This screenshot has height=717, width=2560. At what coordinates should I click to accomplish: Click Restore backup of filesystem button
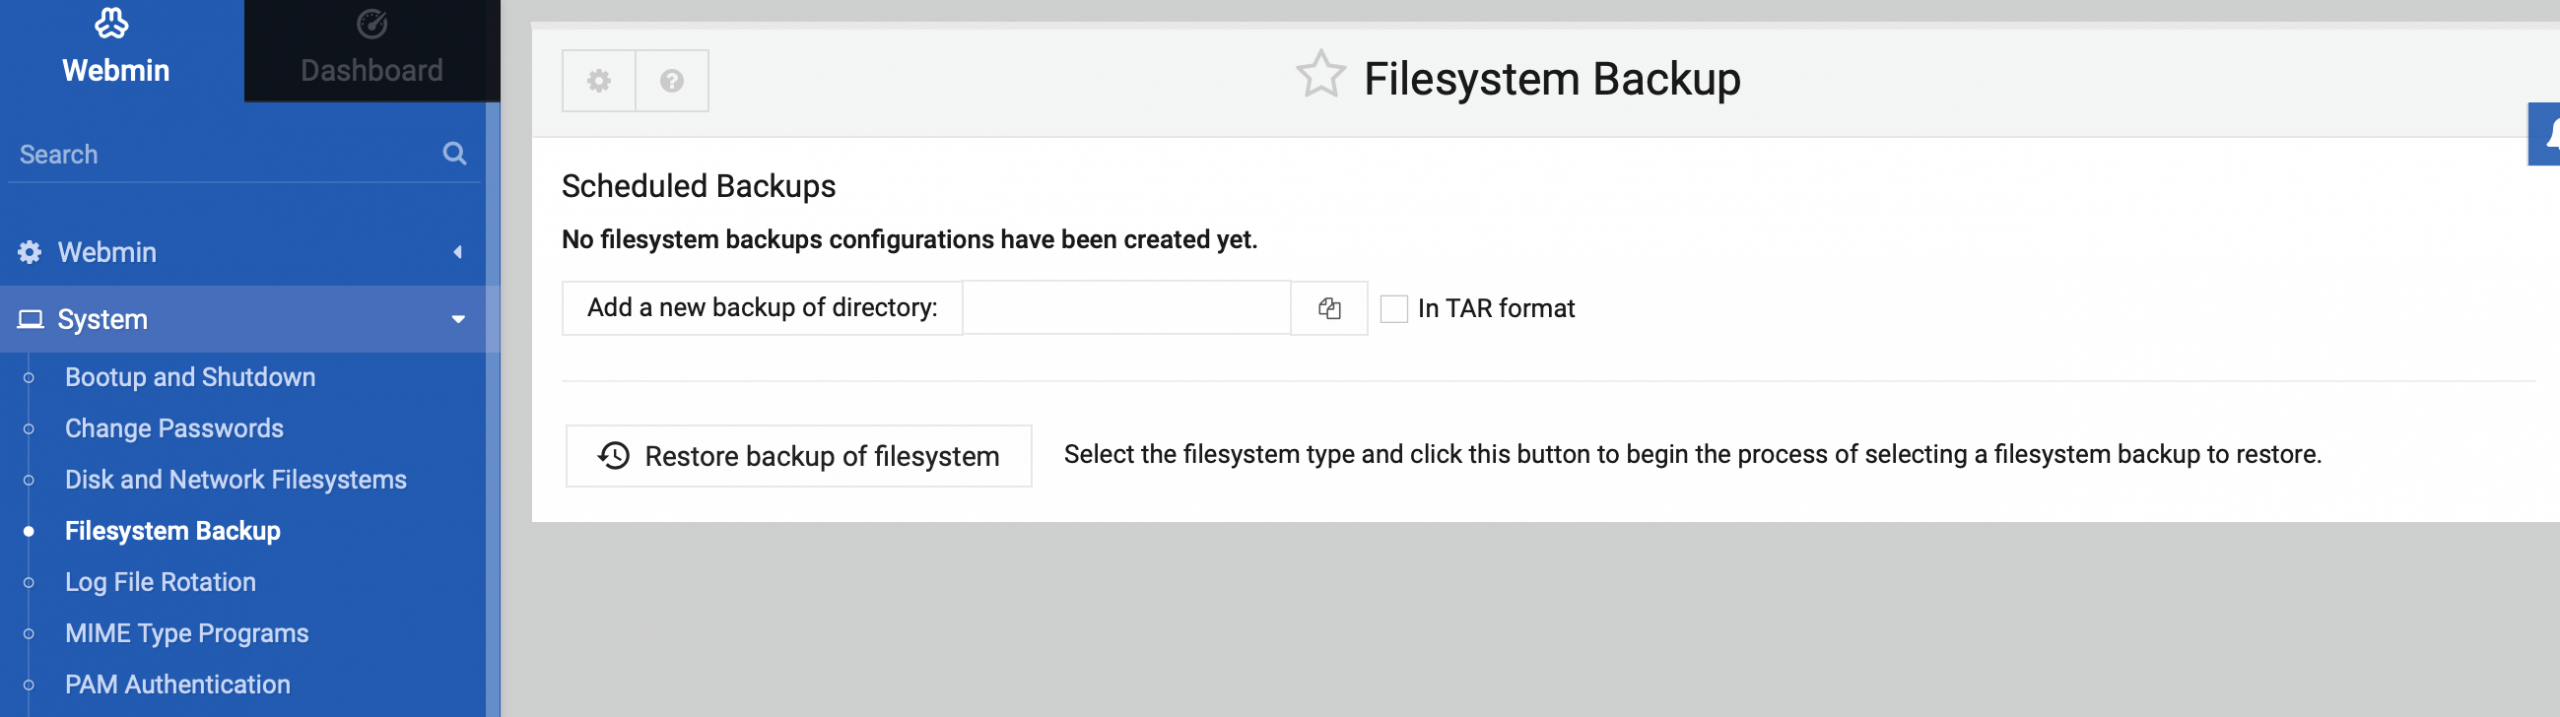coord(799,456)
